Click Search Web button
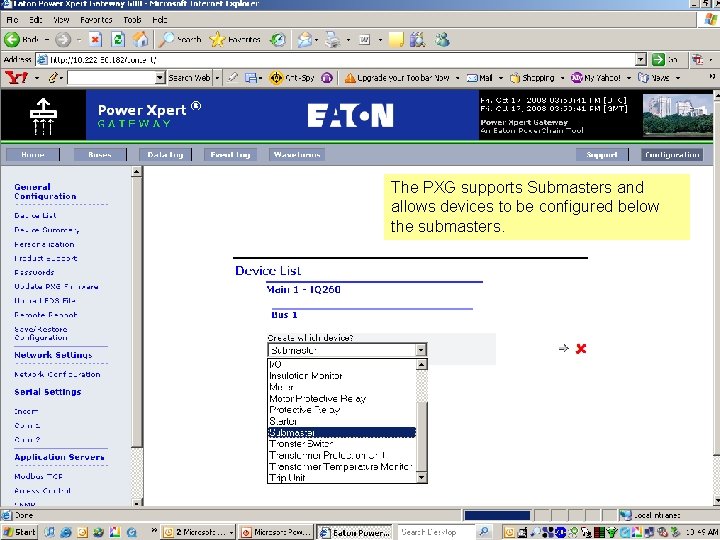Viewport: 720px width, 540px height. 189,78
